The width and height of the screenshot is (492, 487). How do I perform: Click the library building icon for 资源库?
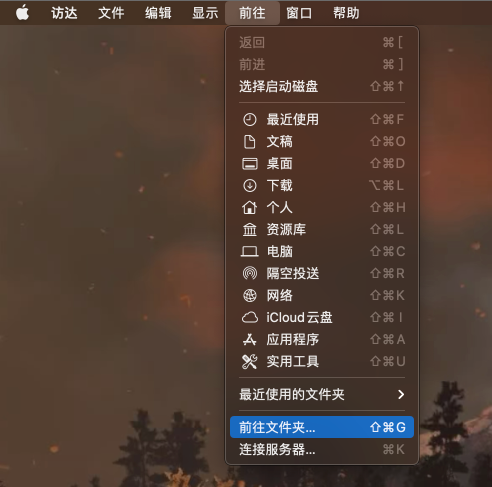pos(250,230)
